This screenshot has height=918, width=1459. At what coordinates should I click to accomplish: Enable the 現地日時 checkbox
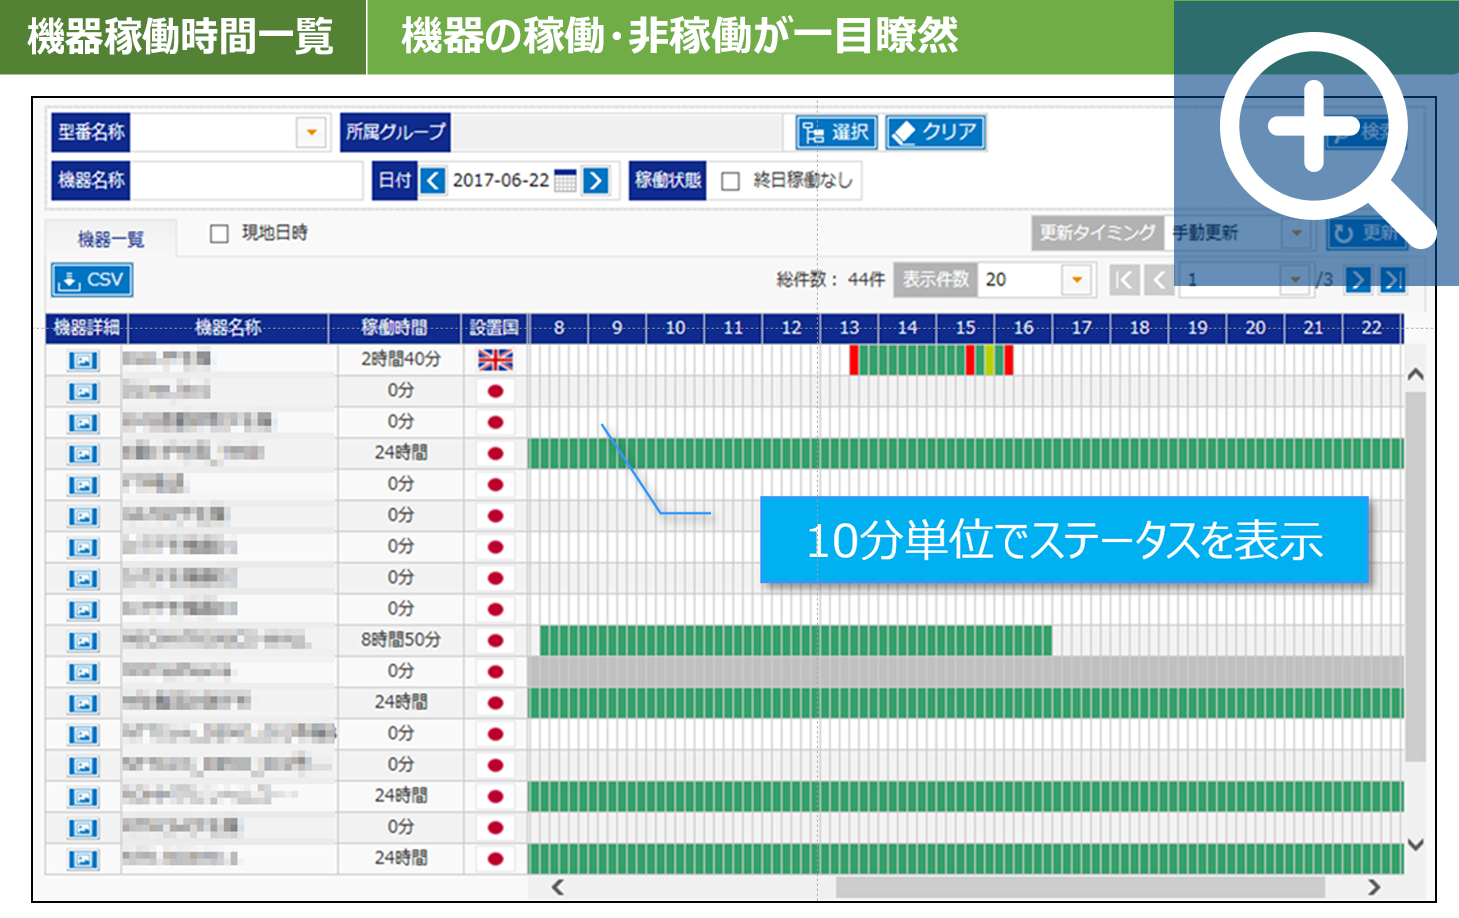pyautogui.click(x=219, y=233)
